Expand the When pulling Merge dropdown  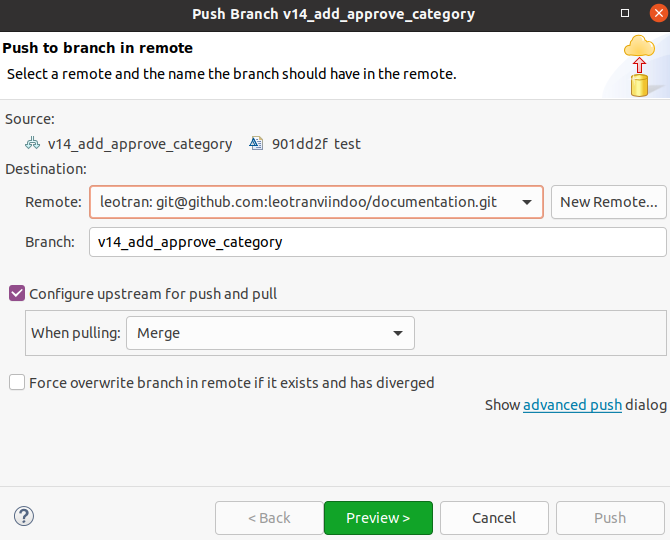tap(270, 333)
